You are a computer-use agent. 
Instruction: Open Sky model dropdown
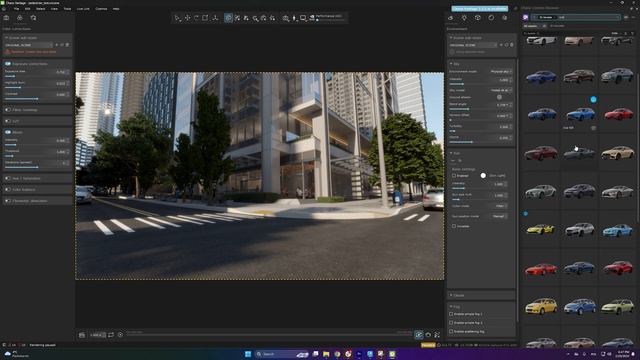[x=501, y=90]
